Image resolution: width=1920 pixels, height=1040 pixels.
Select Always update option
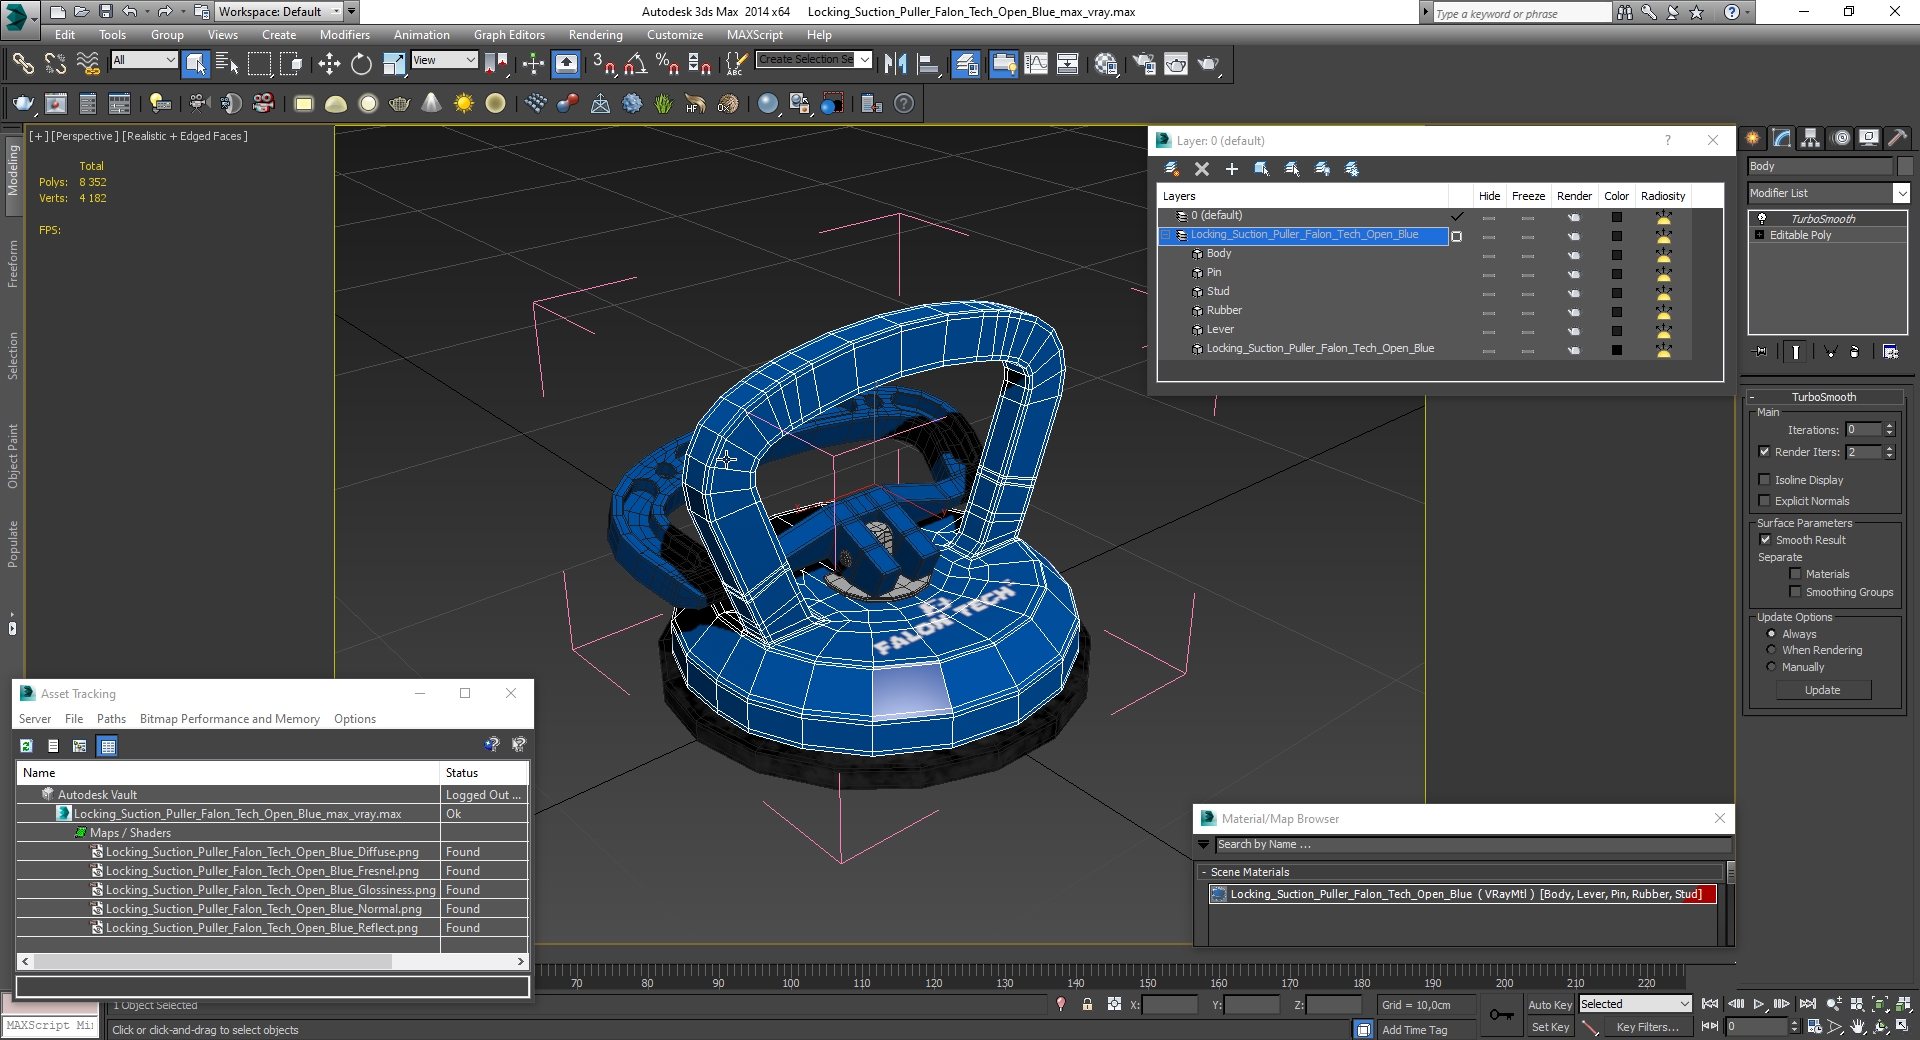(x=1771, y=634)
